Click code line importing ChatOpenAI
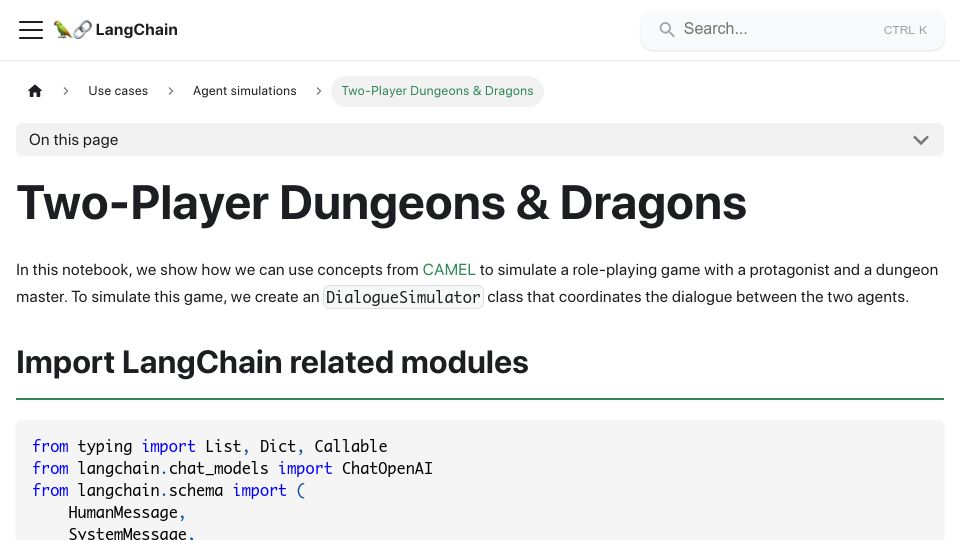Screen dimensions: 960x540 (232, 468)
